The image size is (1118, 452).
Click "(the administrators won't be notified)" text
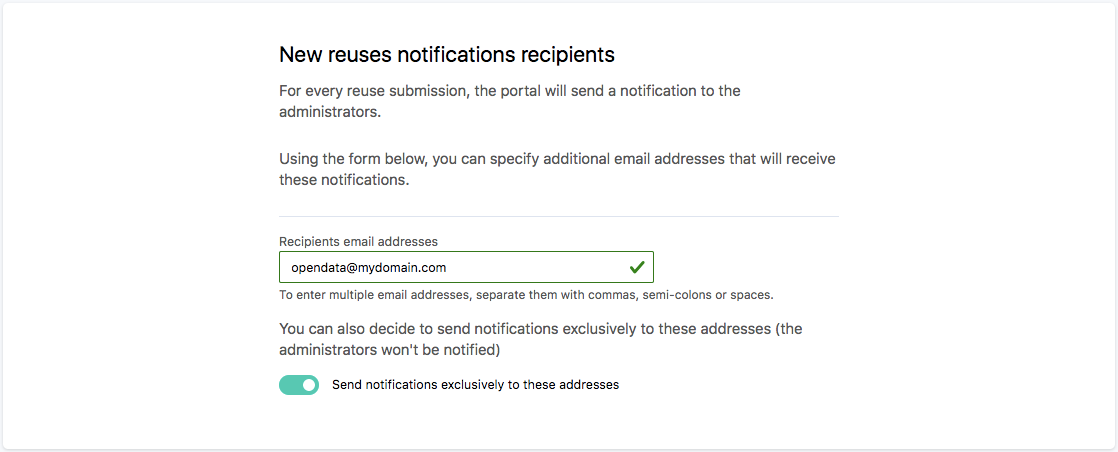point(390,350)
